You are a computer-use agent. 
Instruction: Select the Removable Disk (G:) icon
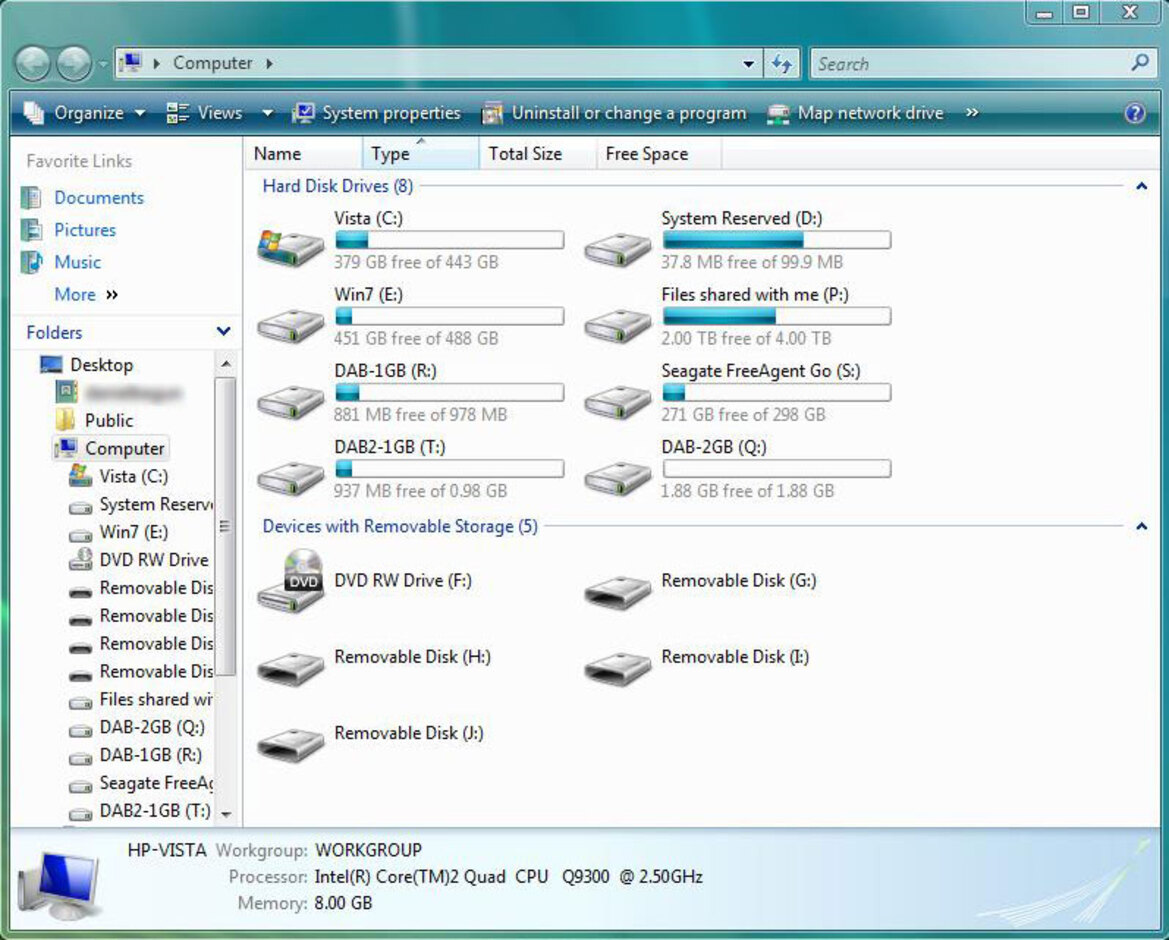tap(617, 593)
